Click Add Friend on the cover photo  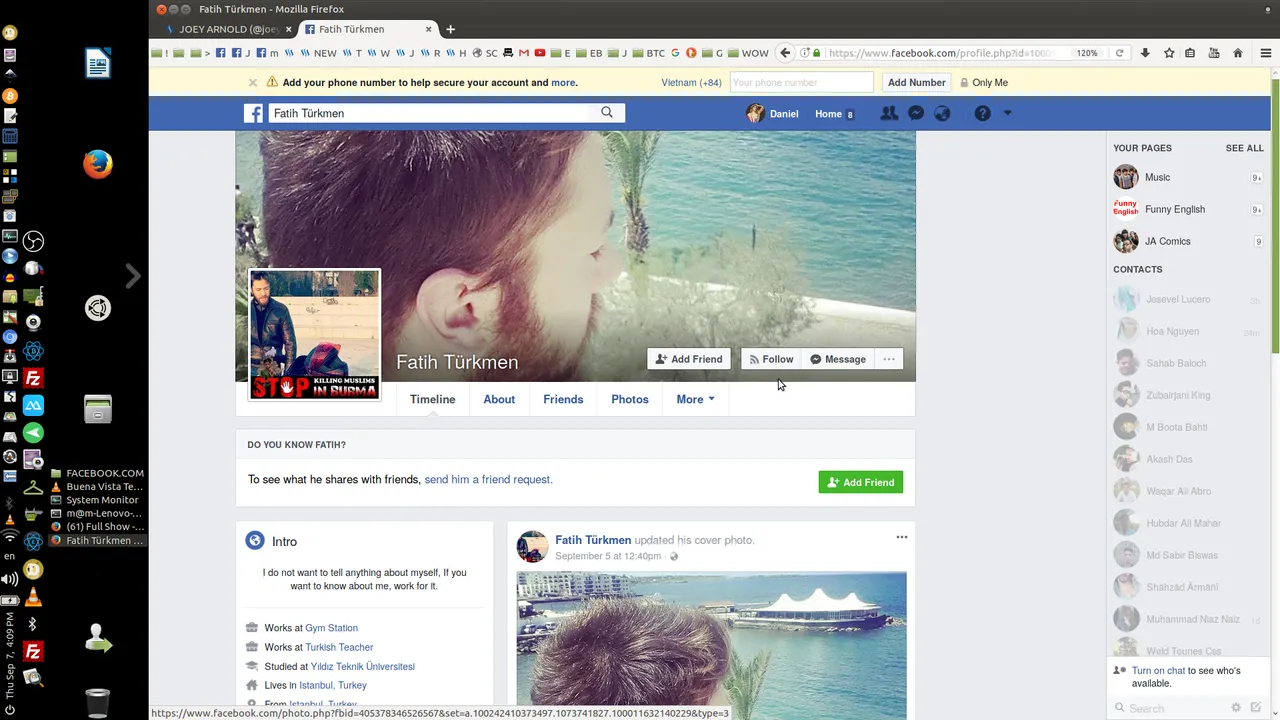[x=689, y=359]
